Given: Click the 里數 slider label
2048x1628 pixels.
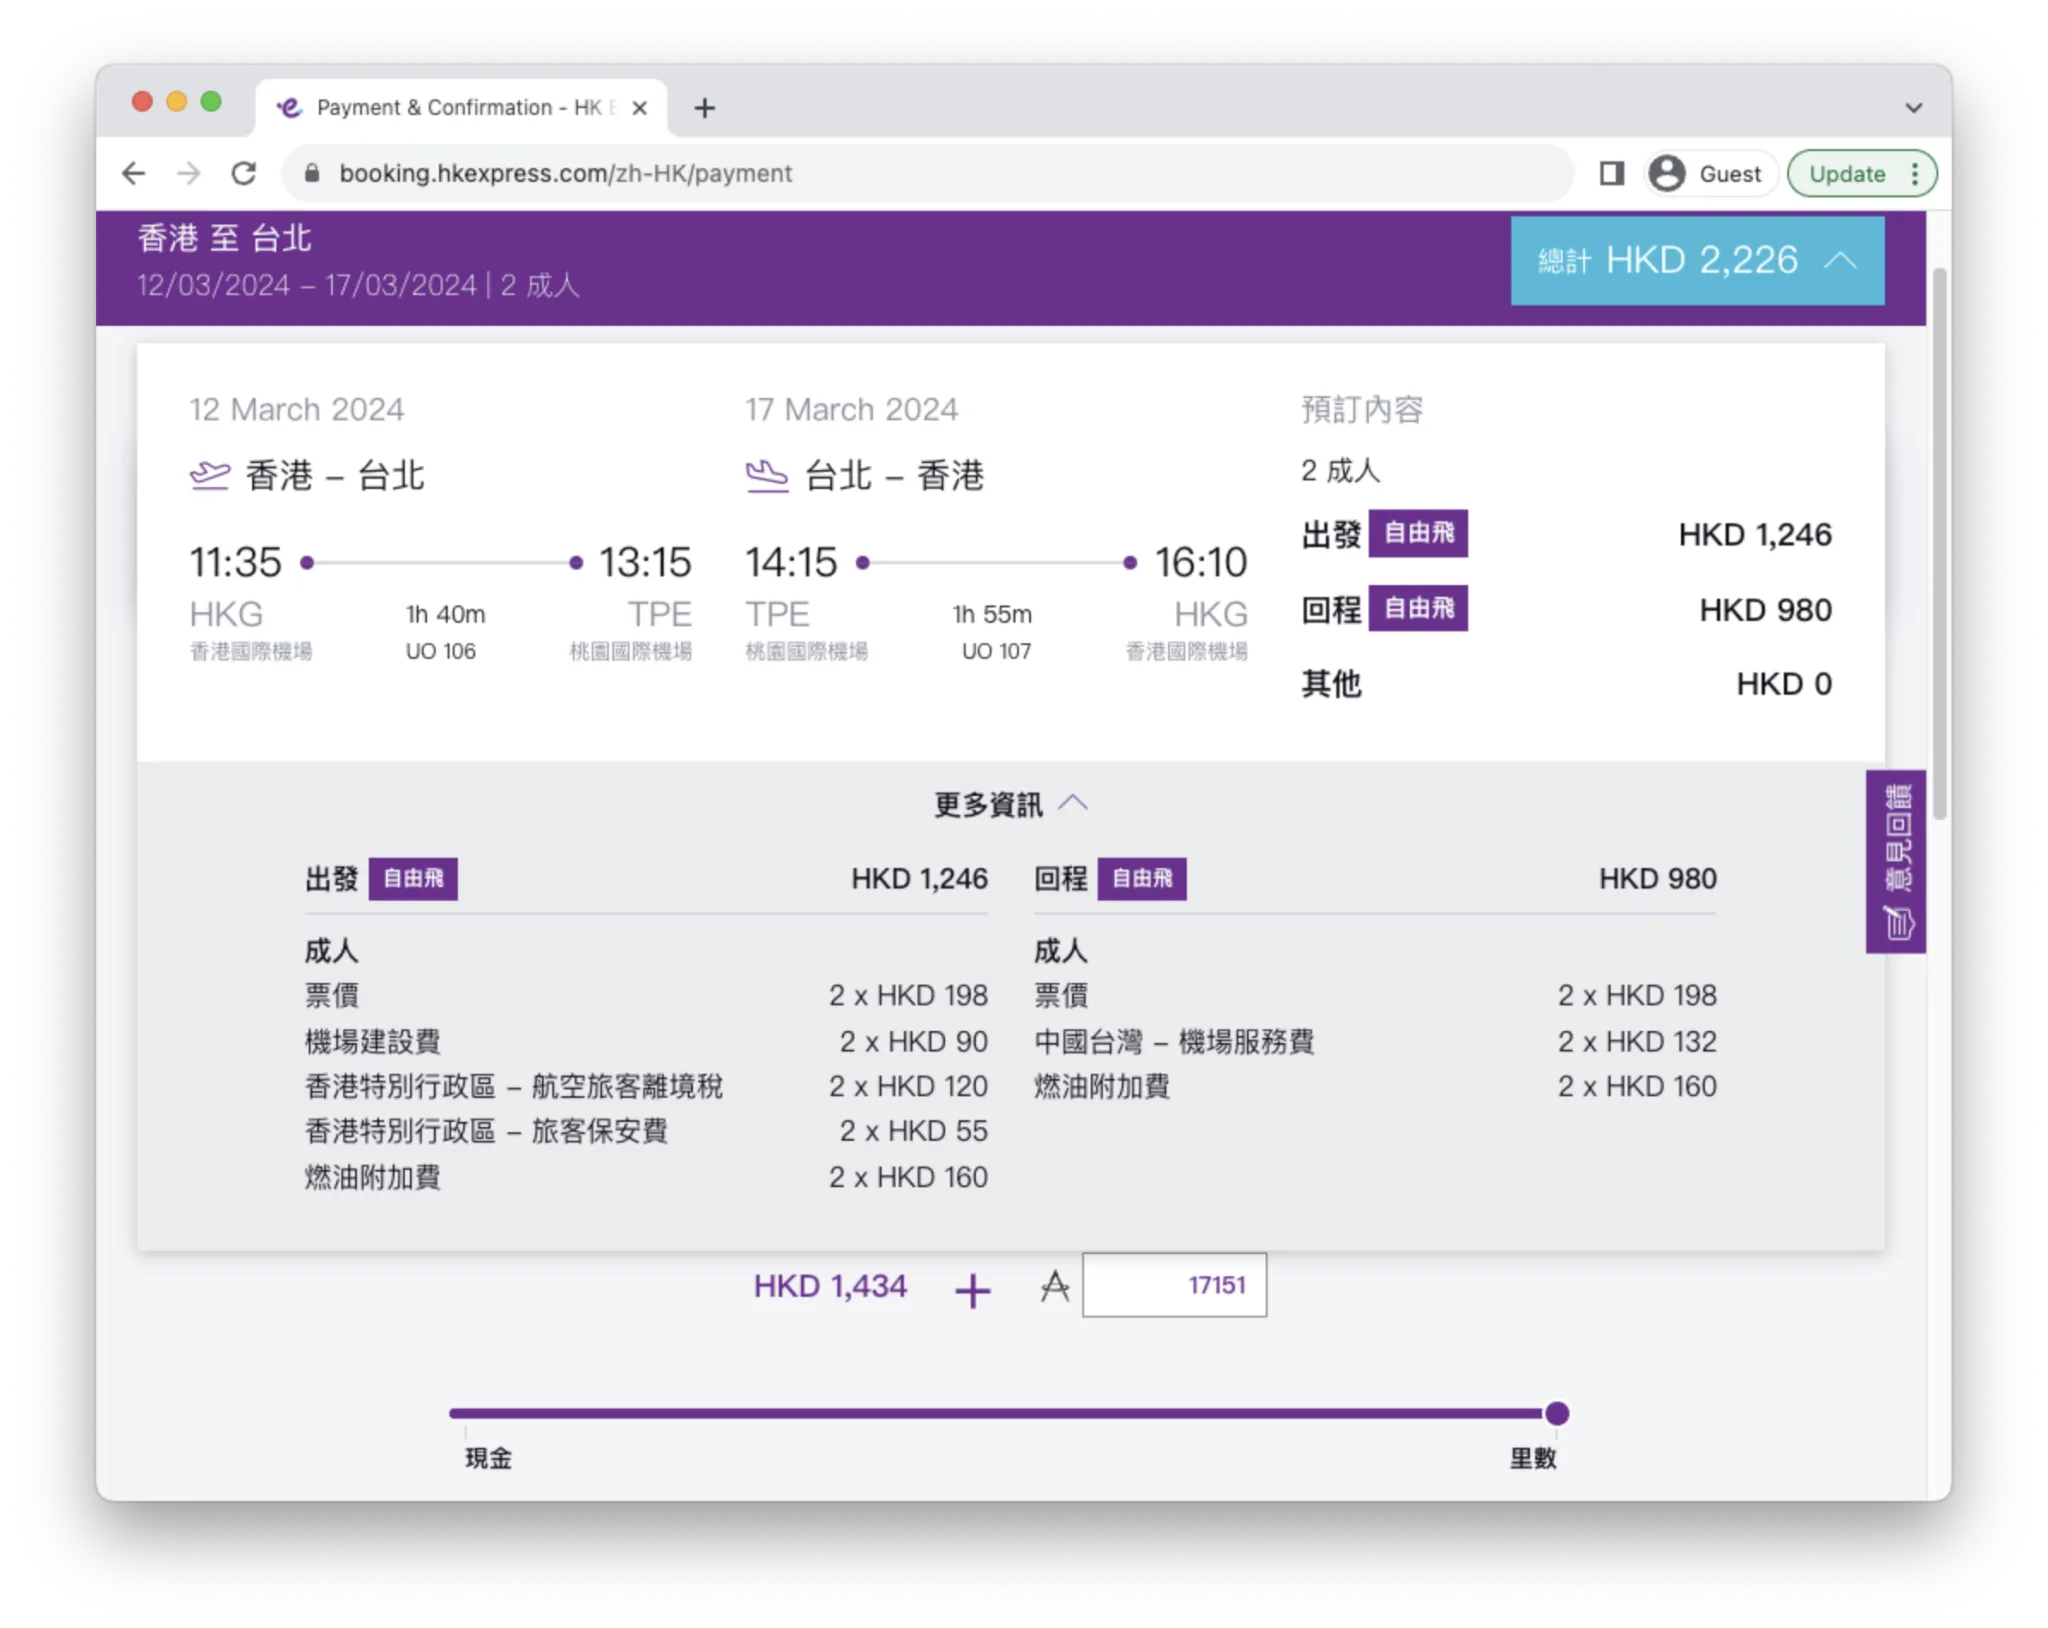Looking at the screenshot, I should point(1532,1458).
